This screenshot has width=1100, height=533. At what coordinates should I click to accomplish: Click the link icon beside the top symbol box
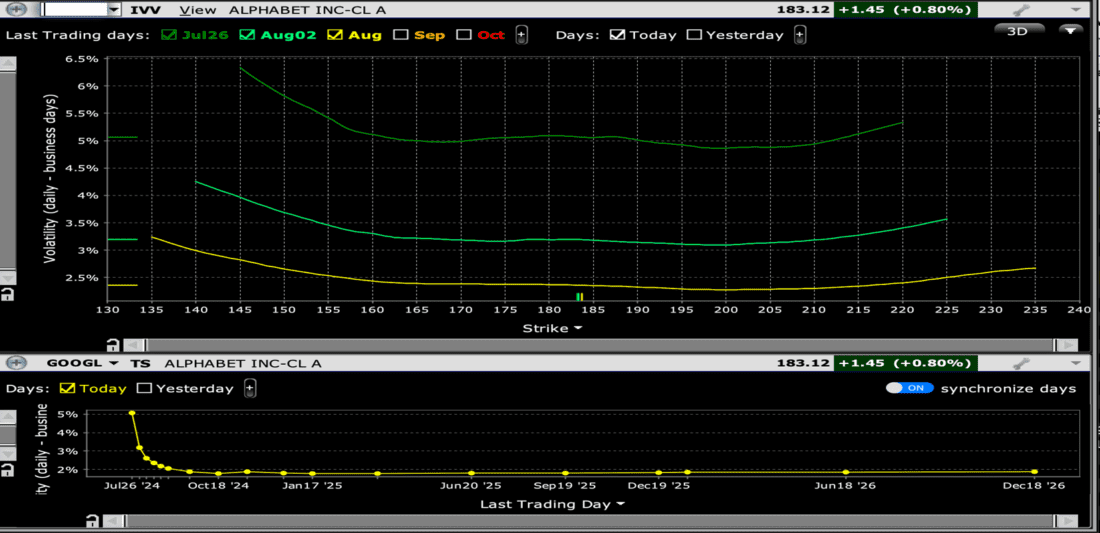click(18, 10)
